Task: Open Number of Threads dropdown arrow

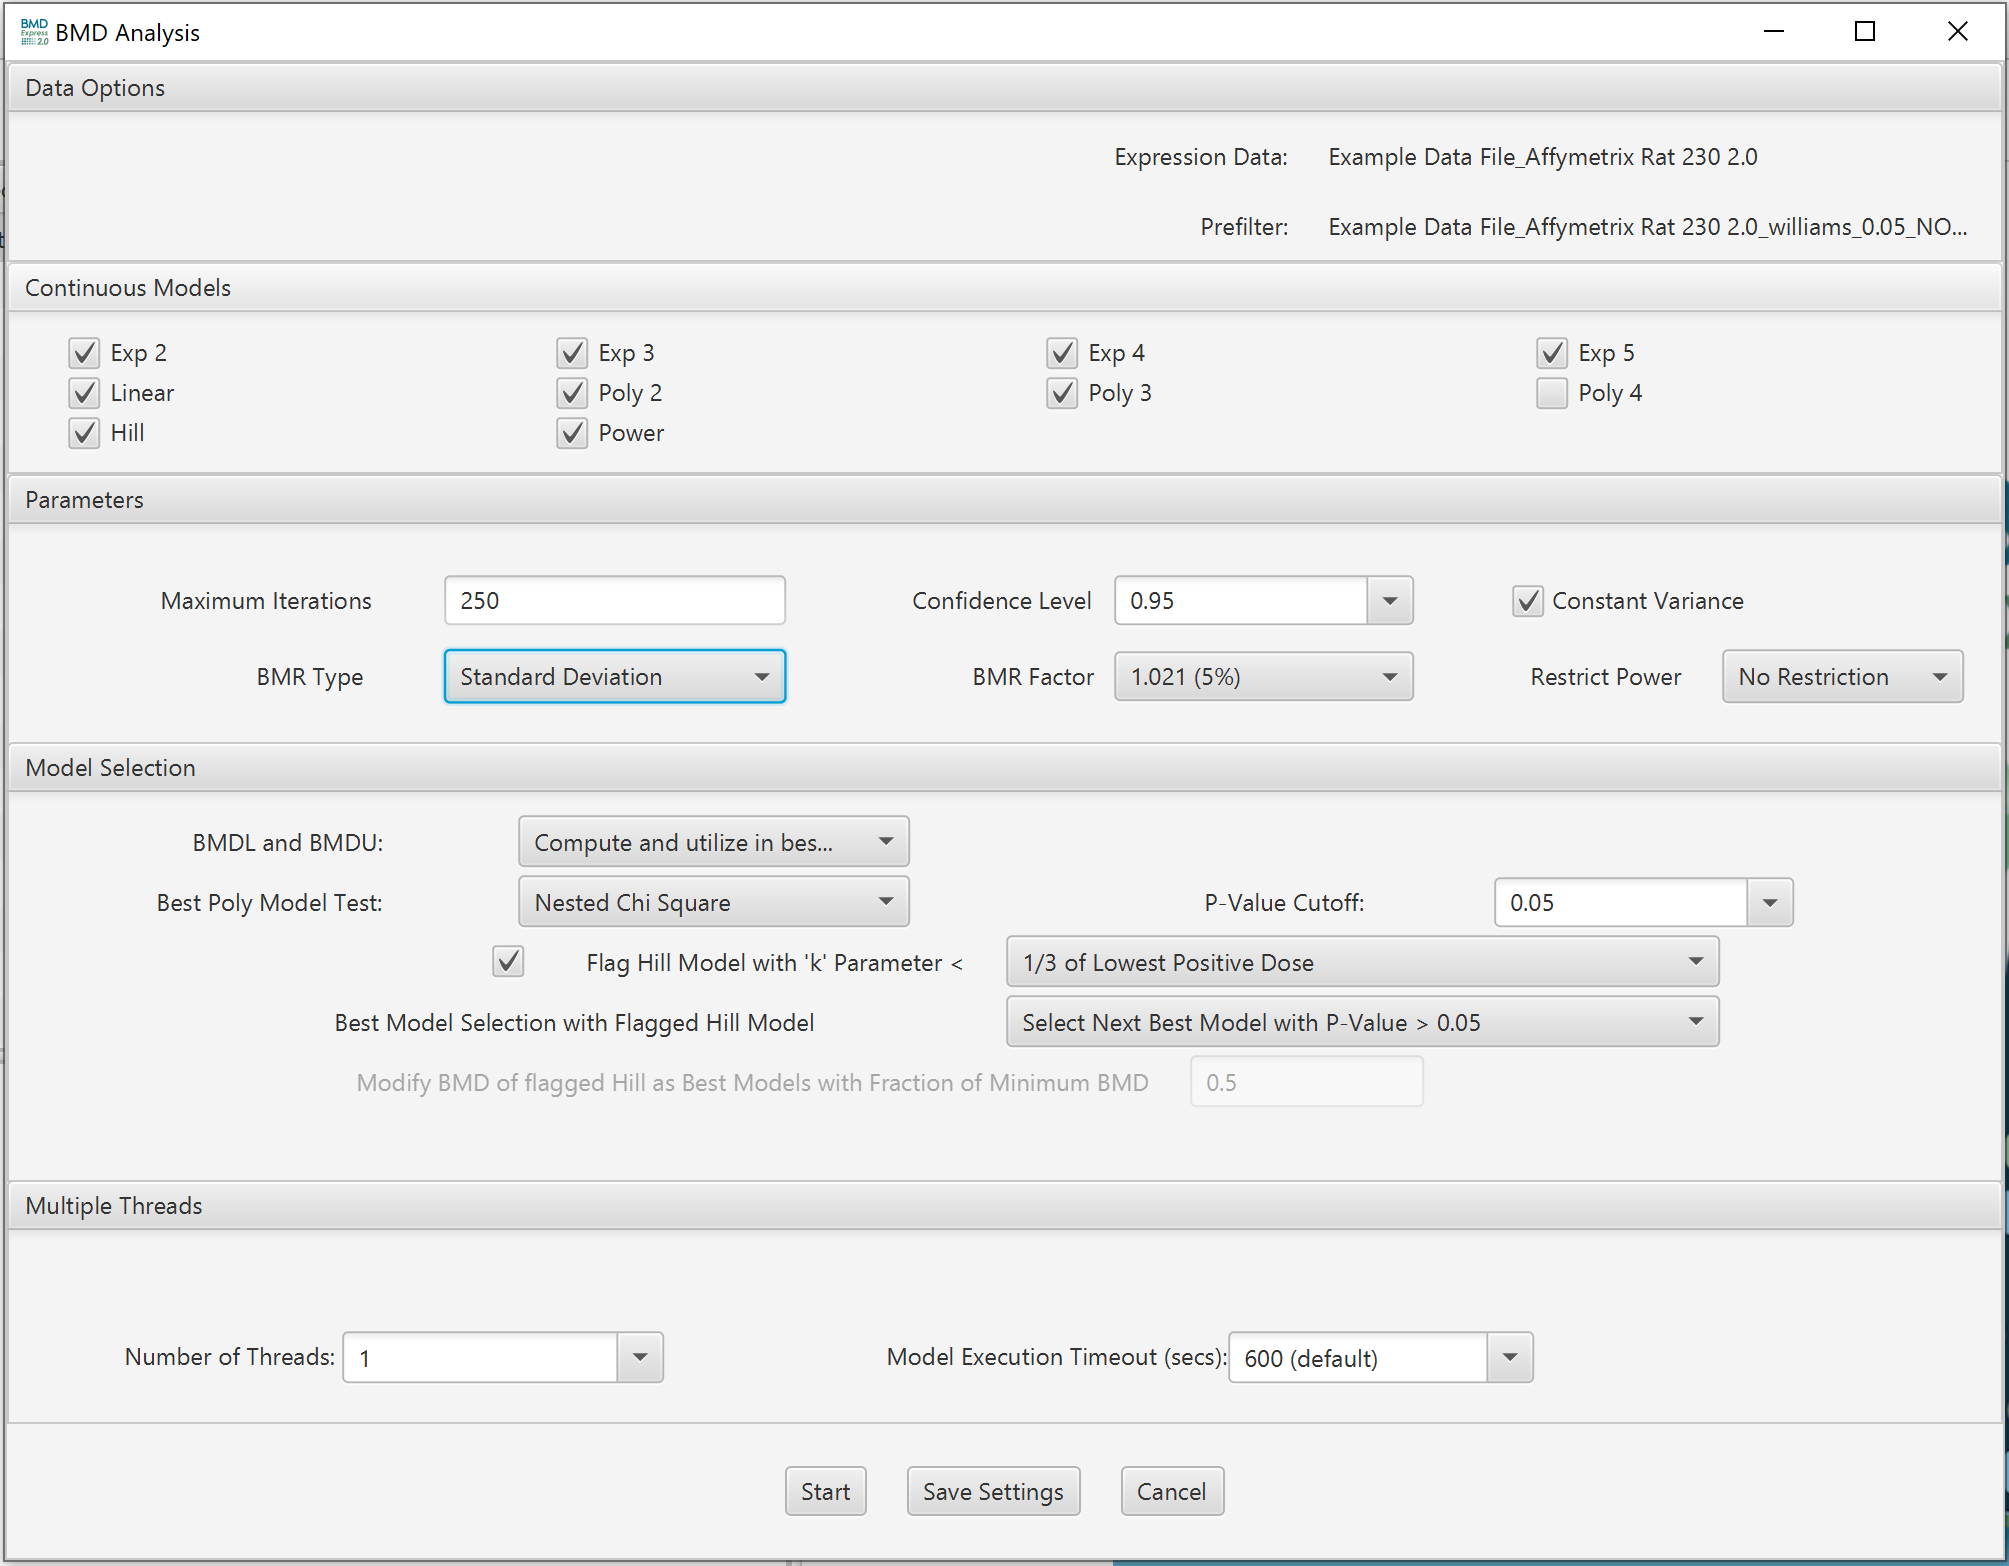Action: click(640, 1357)
